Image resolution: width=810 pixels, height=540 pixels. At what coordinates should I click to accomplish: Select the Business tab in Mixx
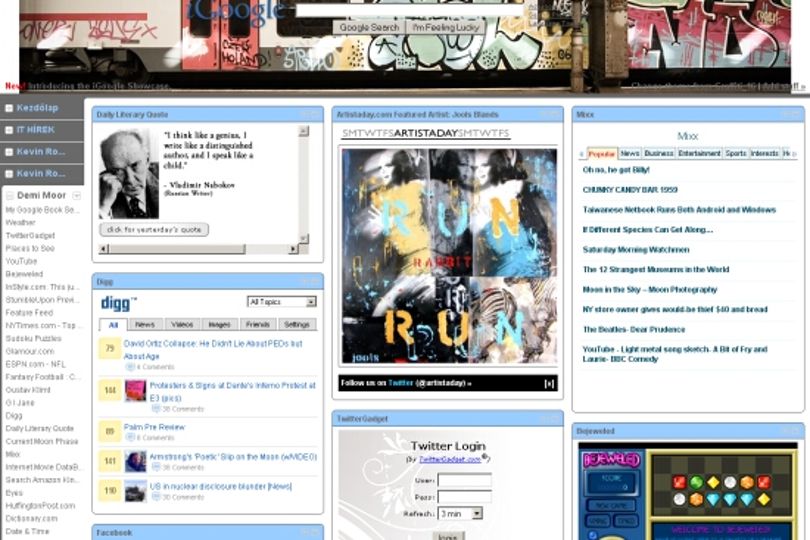(659, 153)
